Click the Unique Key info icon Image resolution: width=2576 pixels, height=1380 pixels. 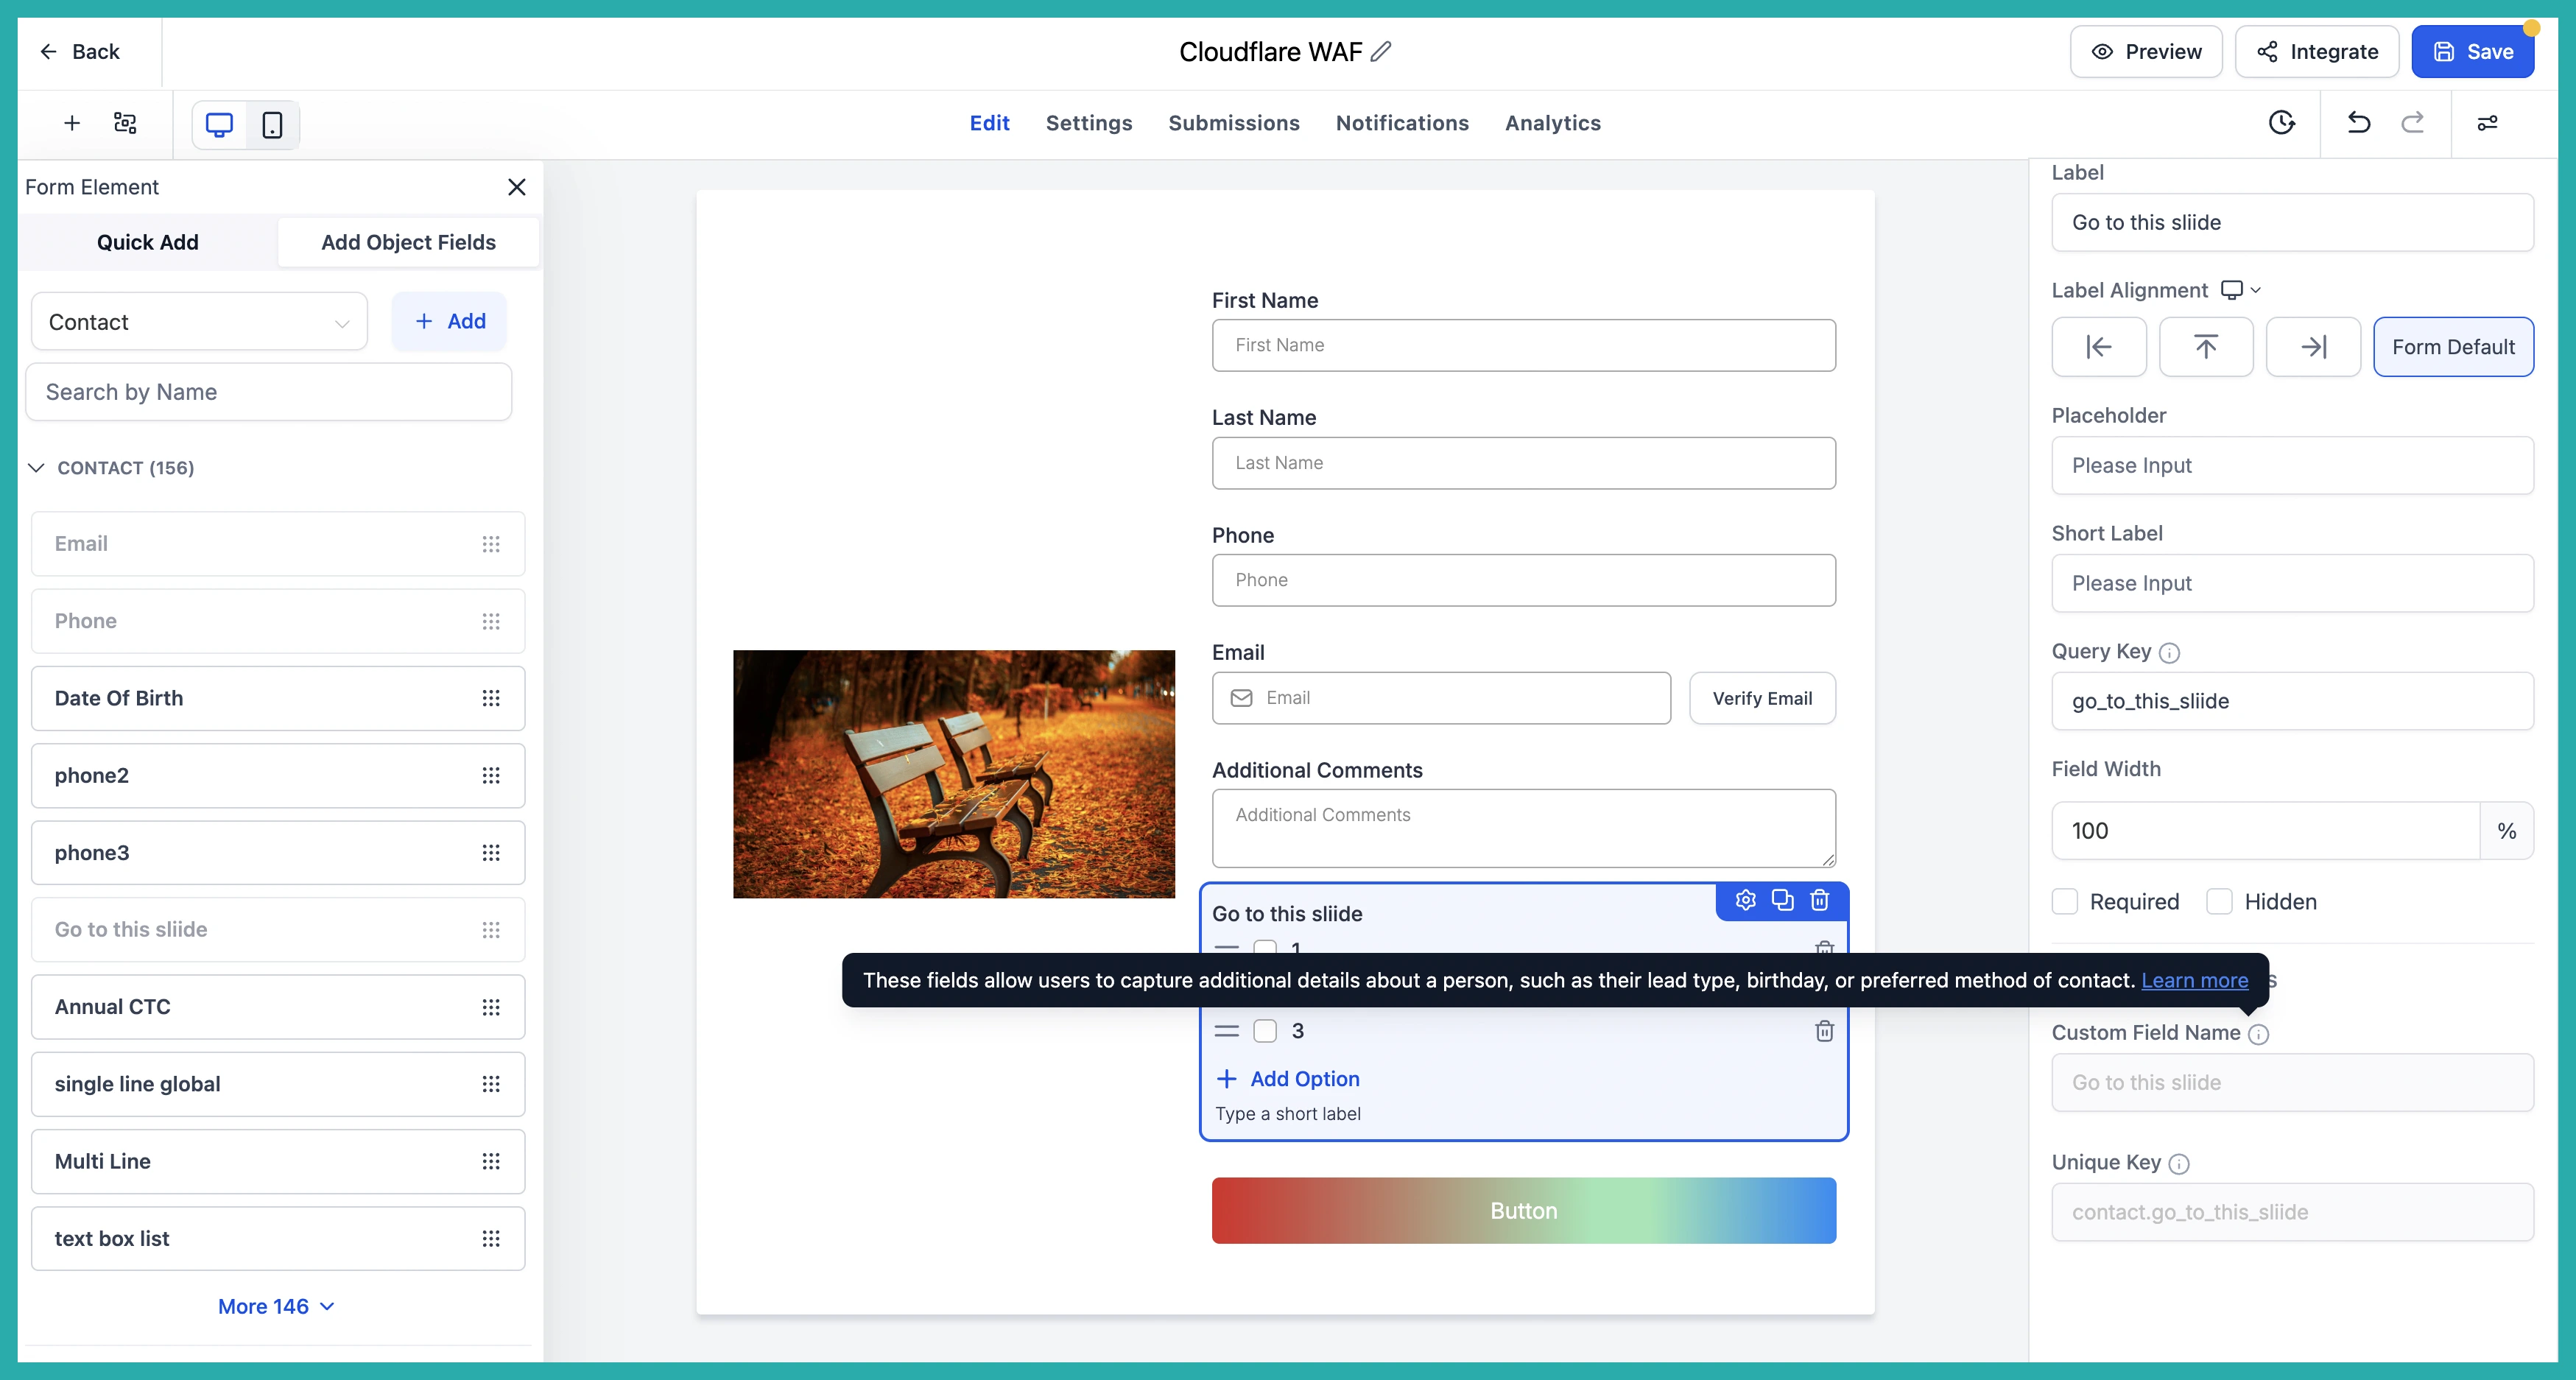tap(2178, 1164)
